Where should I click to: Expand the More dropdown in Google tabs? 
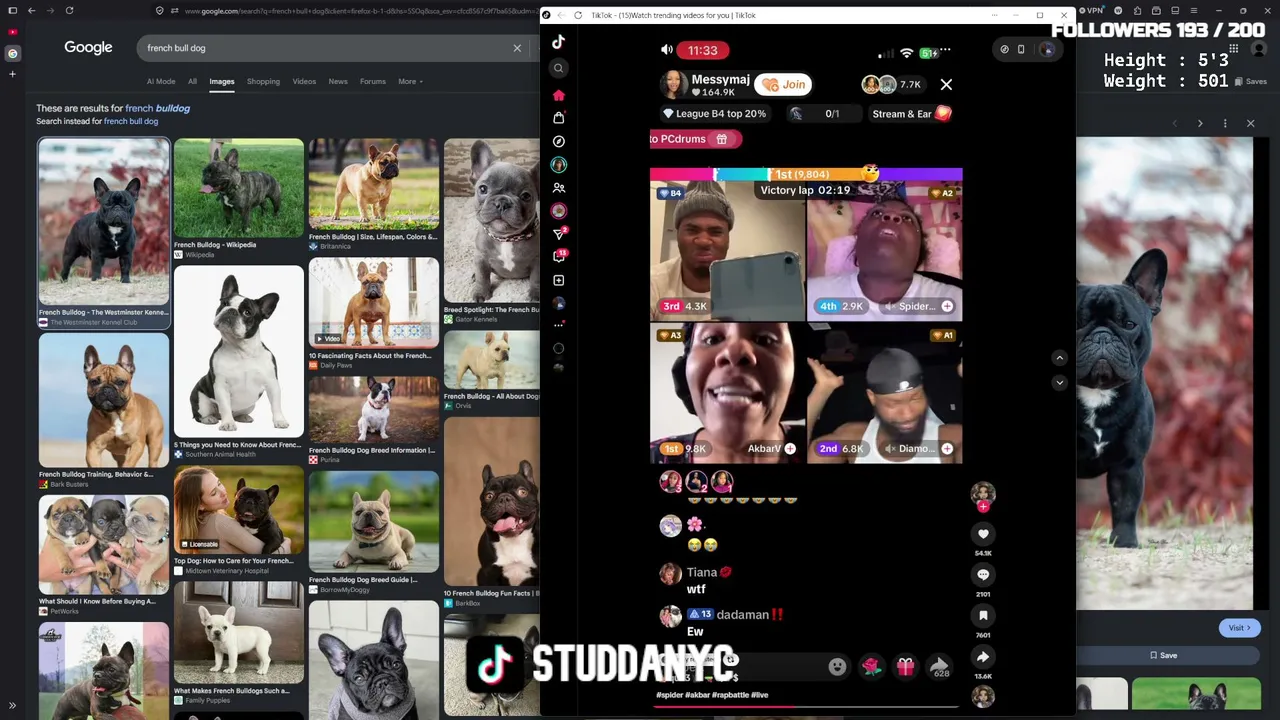[x=410, y=82]
